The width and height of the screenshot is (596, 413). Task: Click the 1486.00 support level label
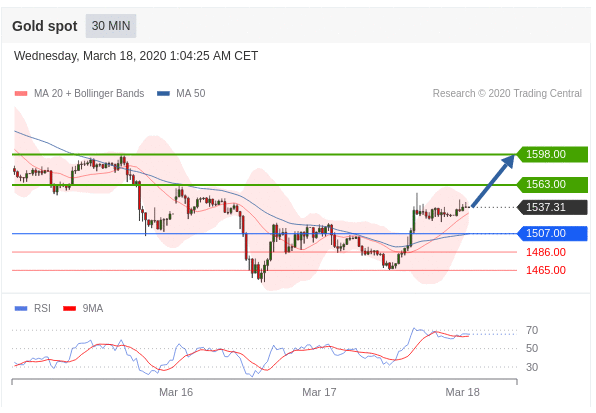(x=546, y=252)
